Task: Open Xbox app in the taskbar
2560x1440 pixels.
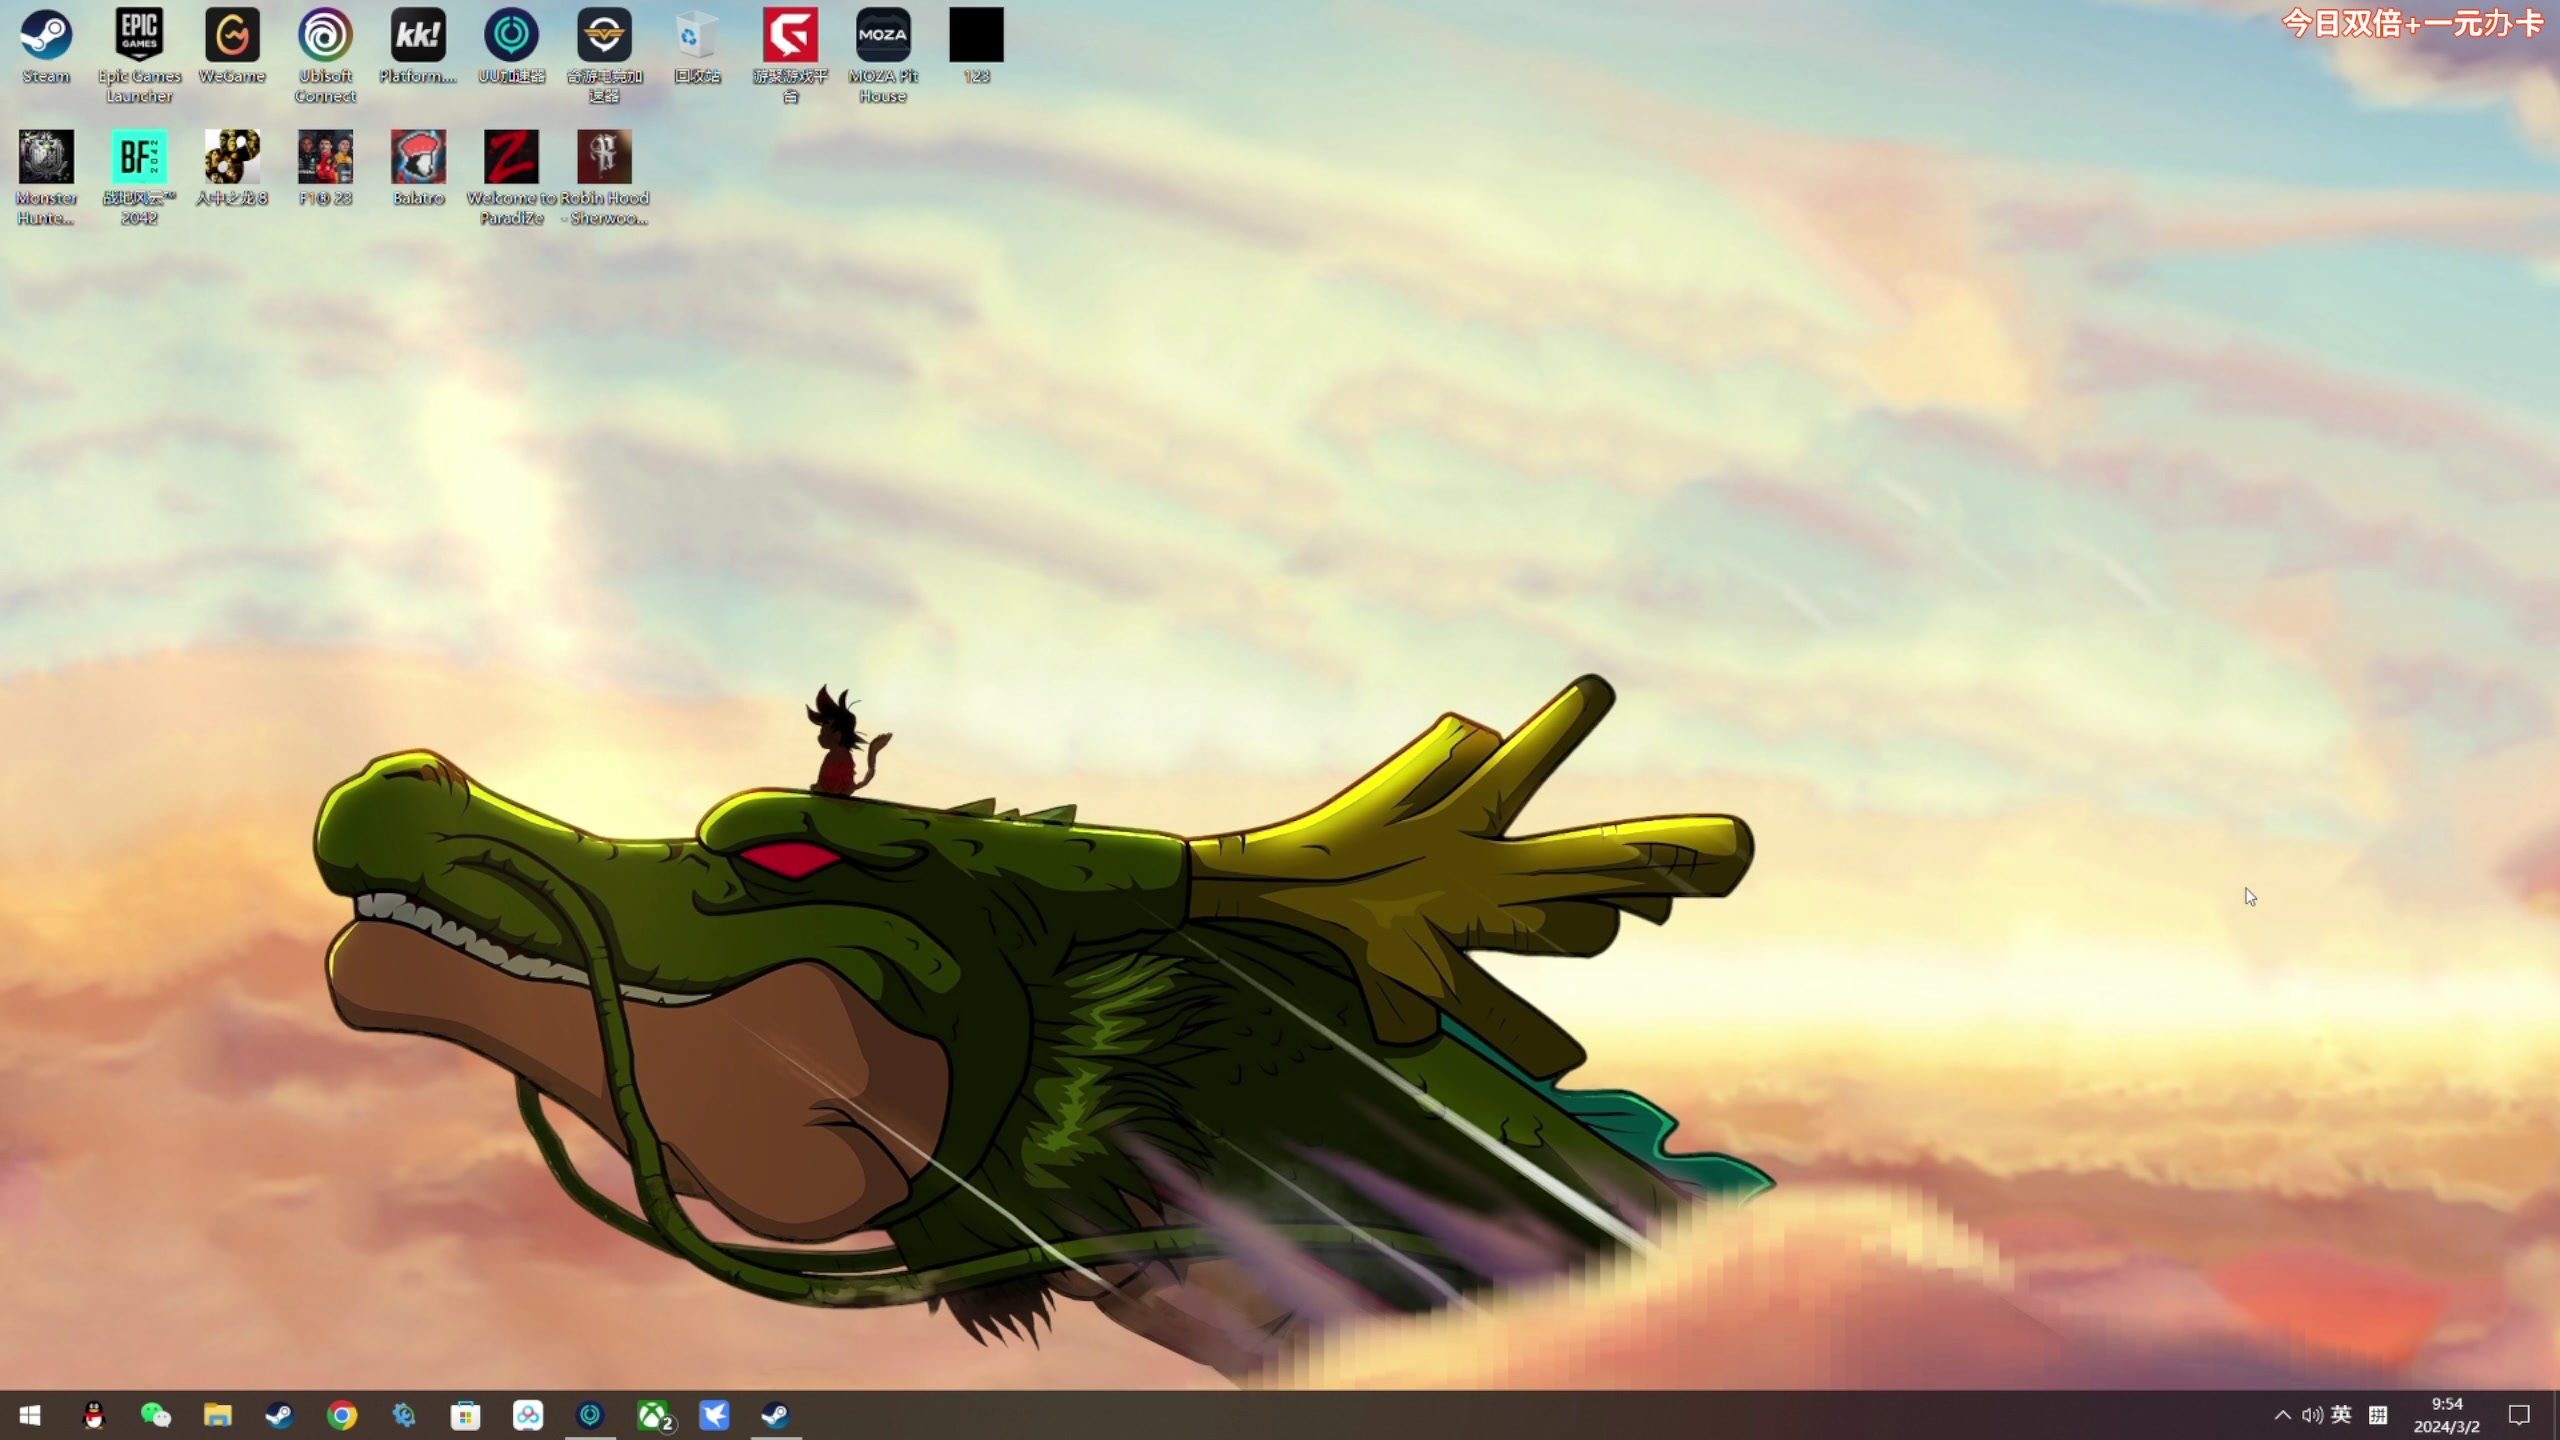Action: click(x=653, y=1415)
